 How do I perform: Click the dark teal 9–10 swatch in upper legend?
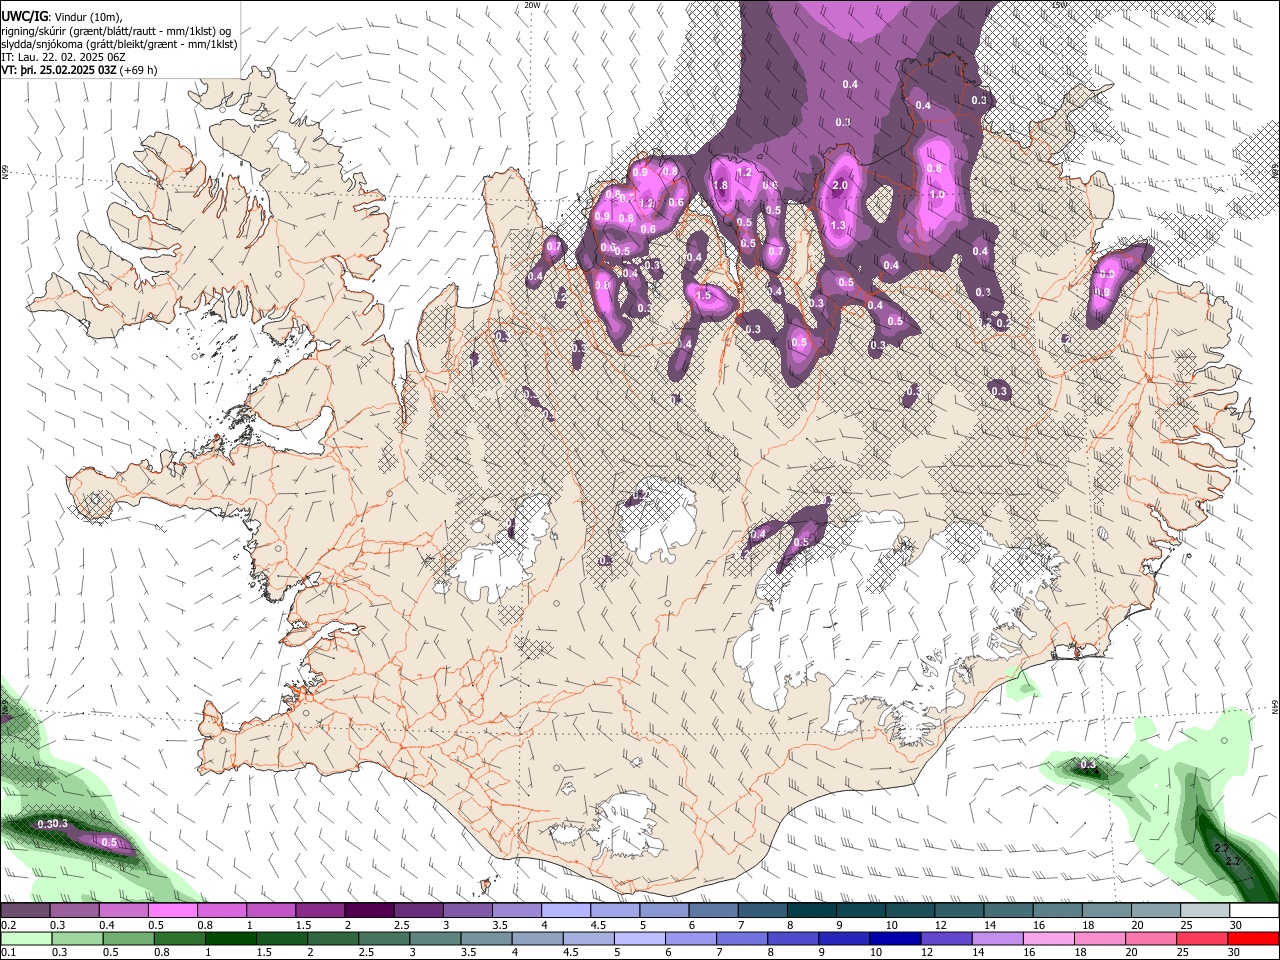point(861,911)
